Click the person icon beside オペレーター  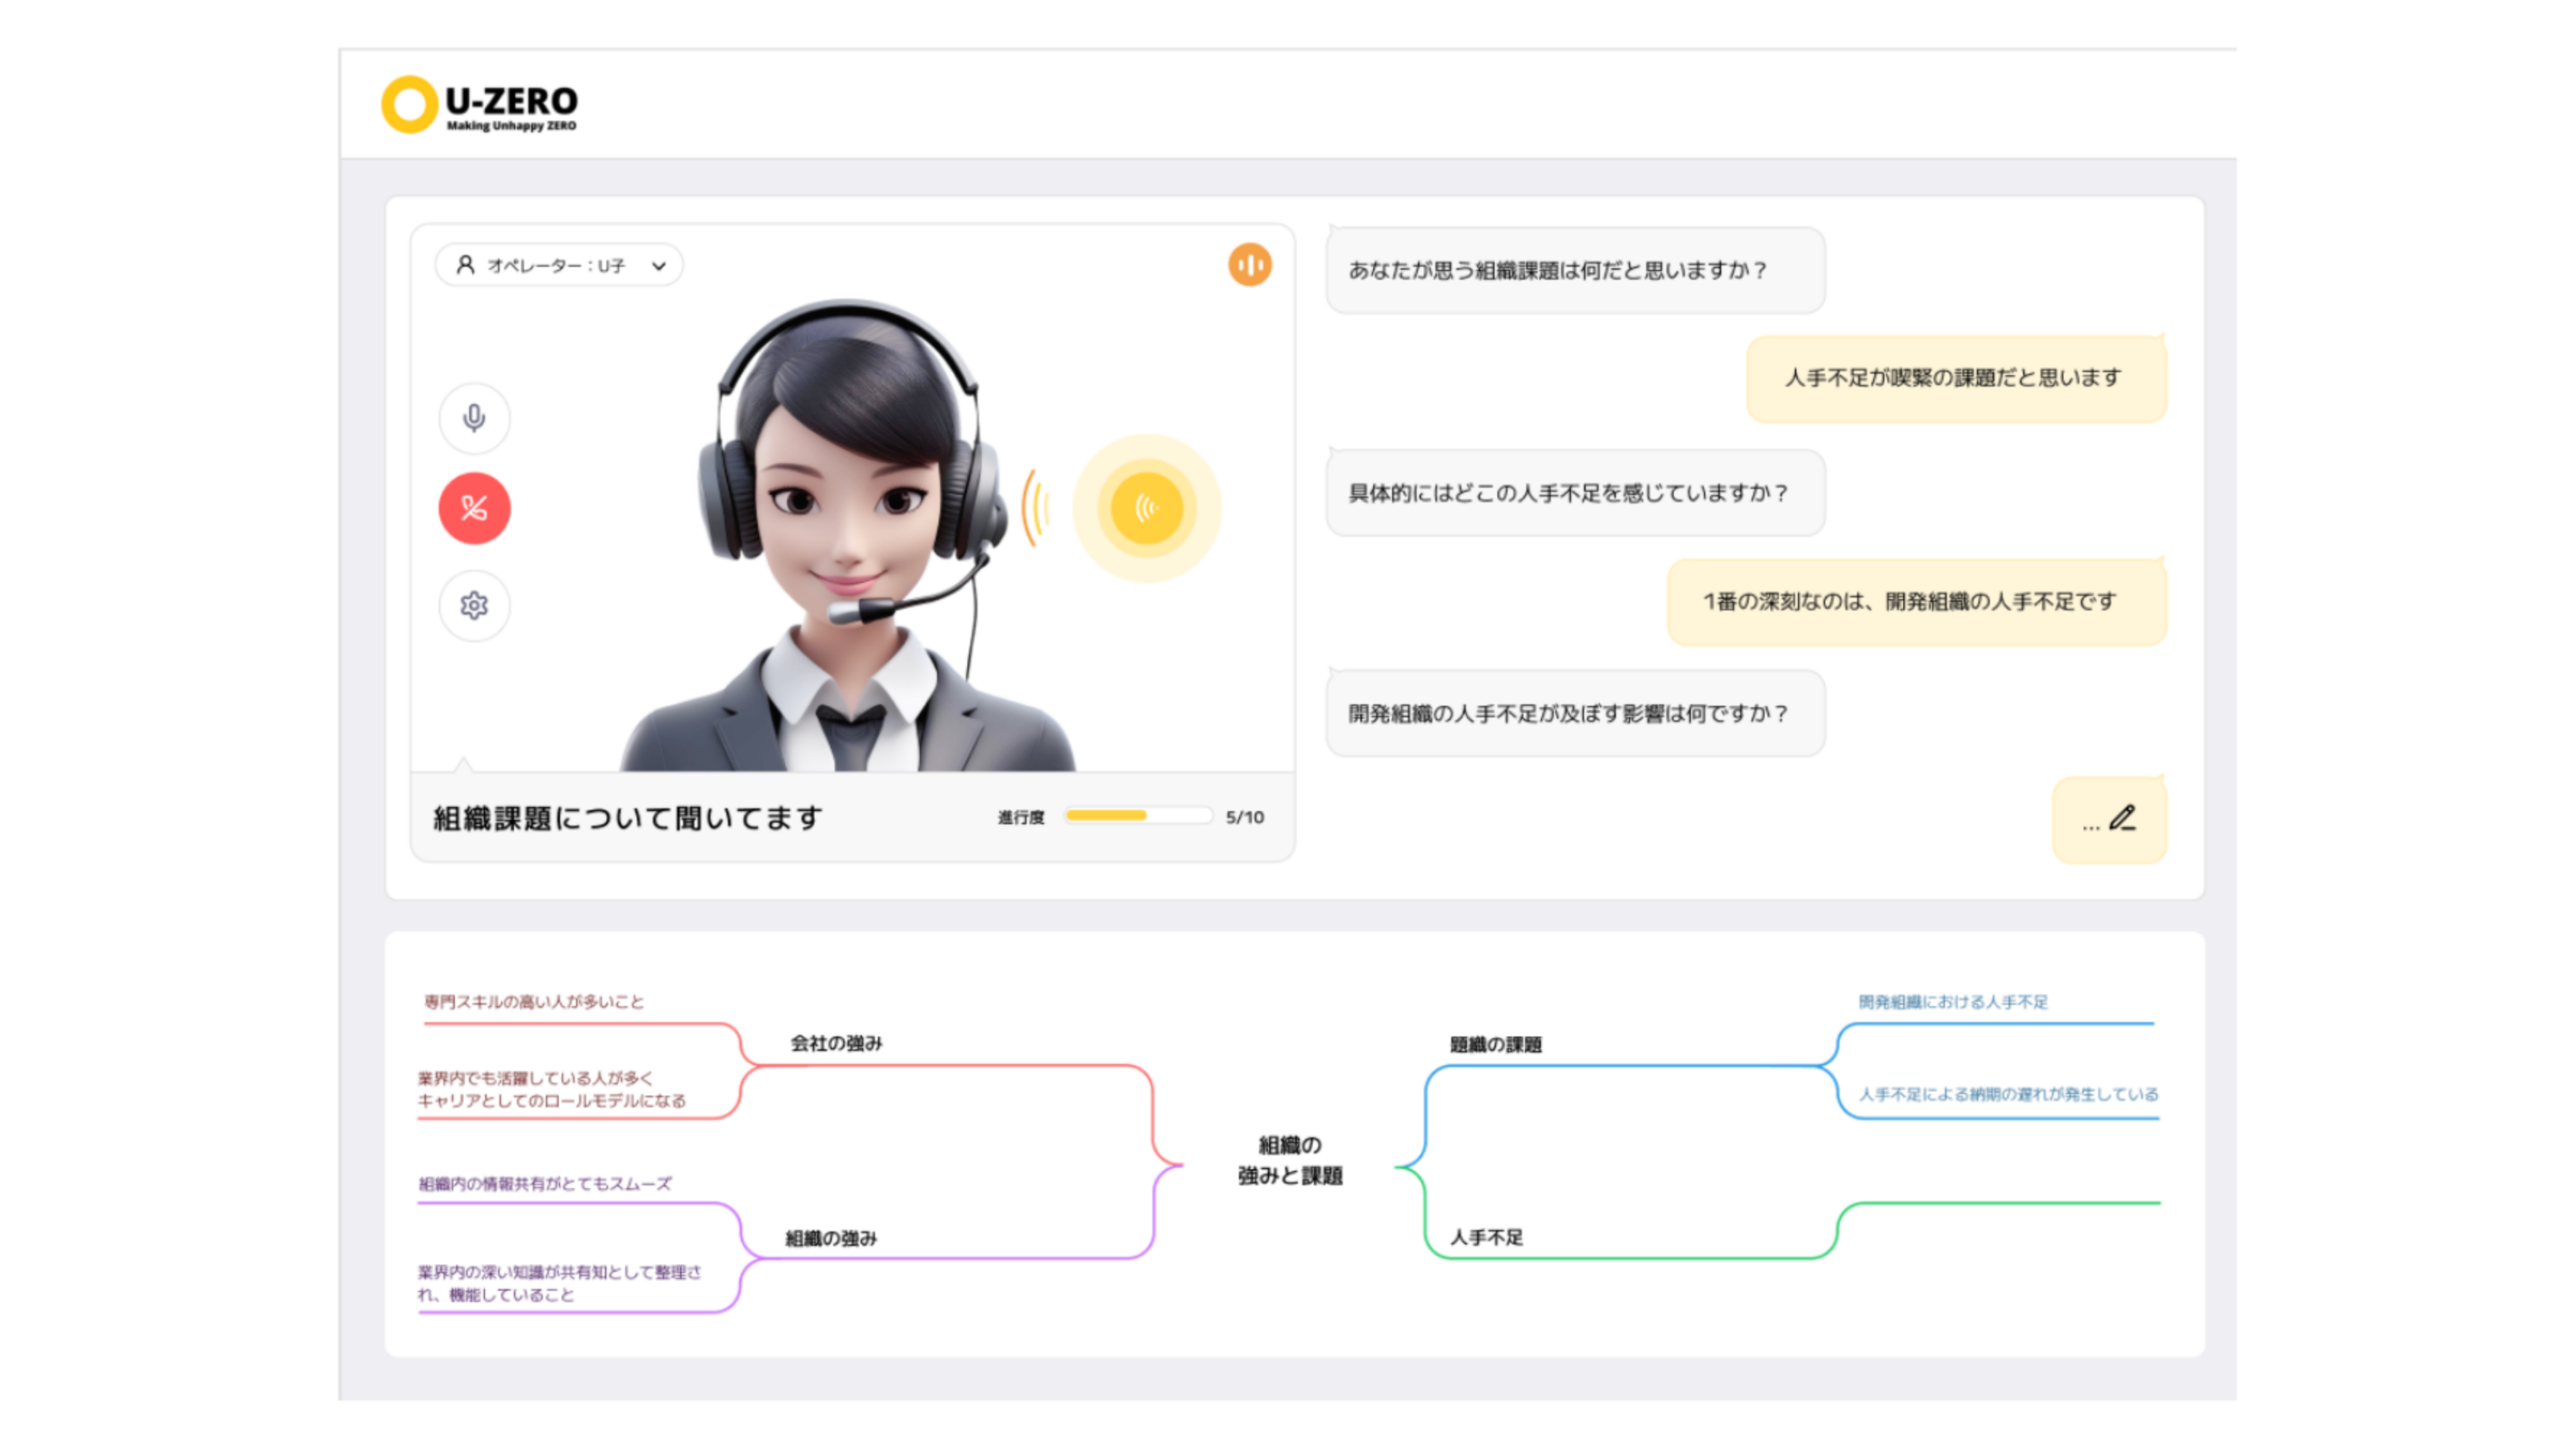tap(465, 265)
